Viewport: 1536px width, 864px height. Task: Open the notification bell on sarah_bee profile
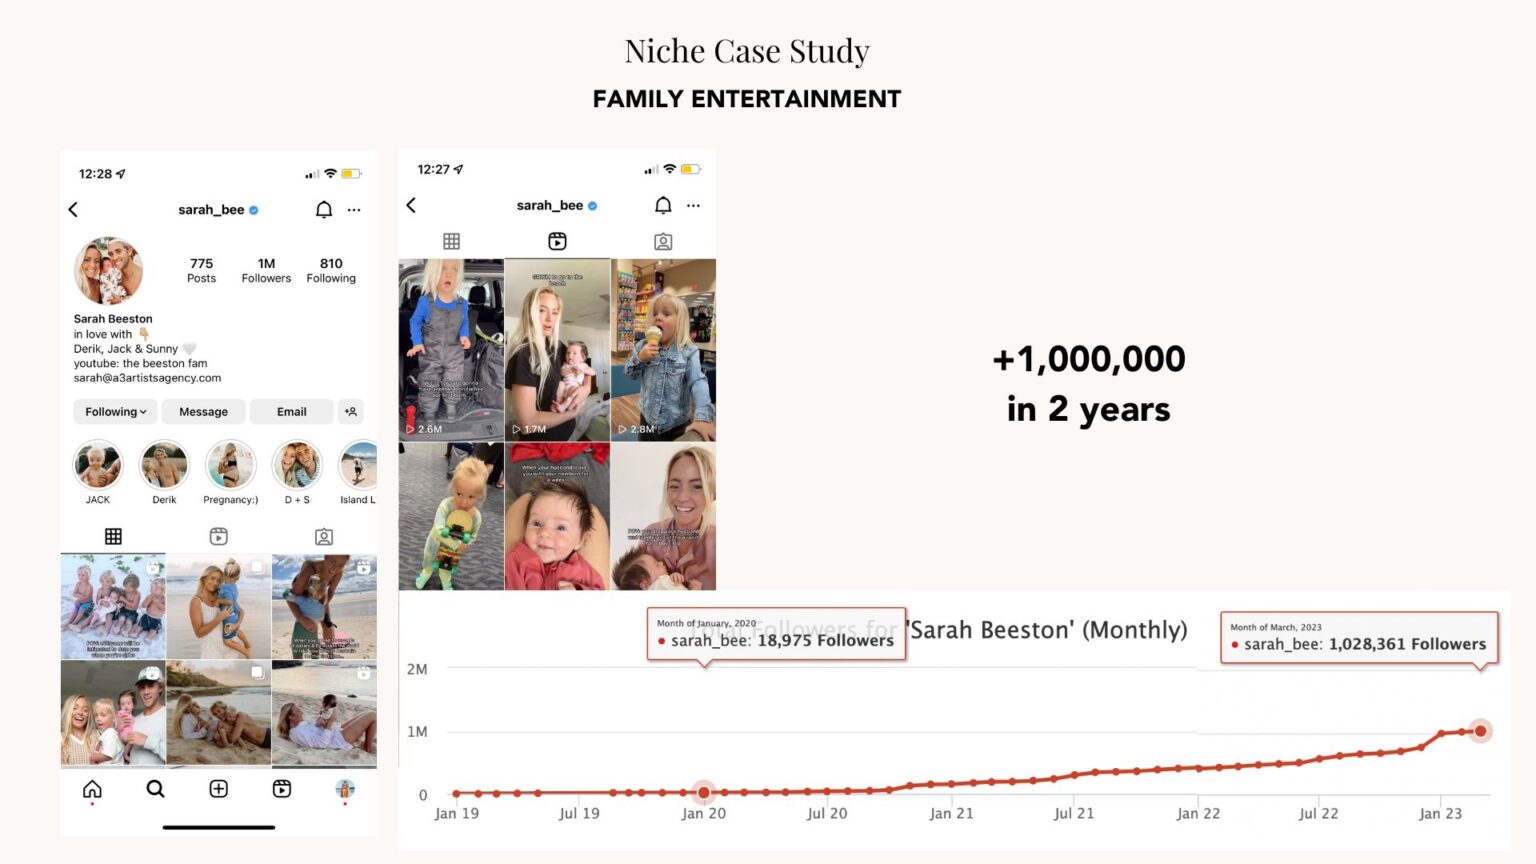coord(322,209)
